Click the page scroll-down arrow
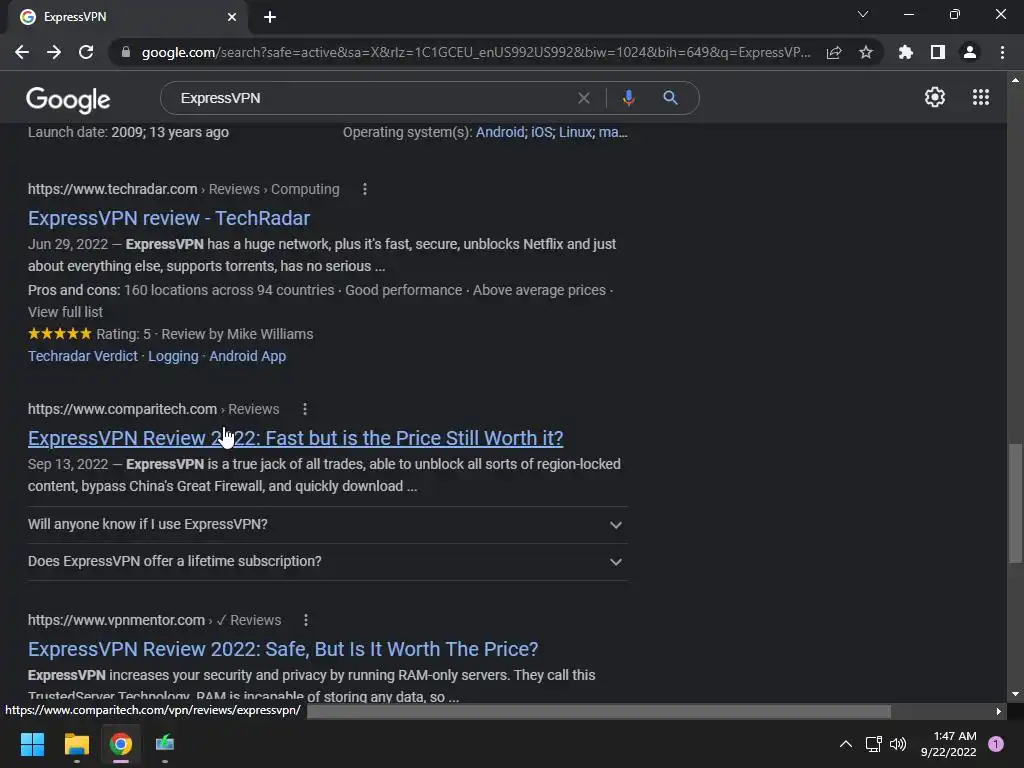 (1015, 694)
